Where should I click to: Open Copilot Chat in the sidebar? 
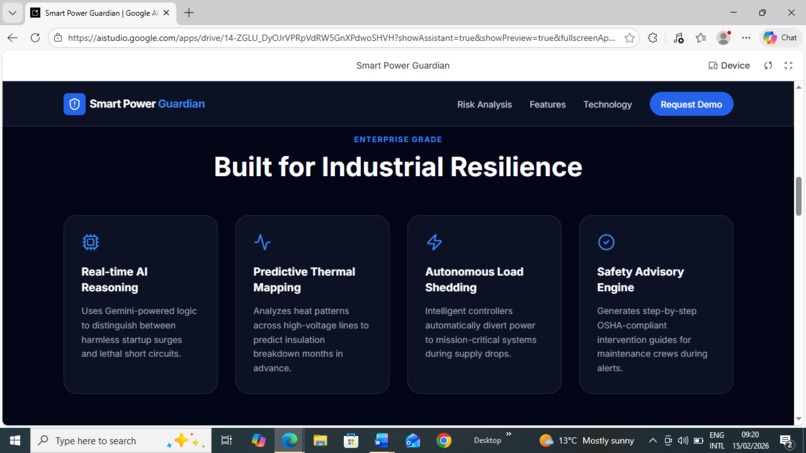coord(780,38)
